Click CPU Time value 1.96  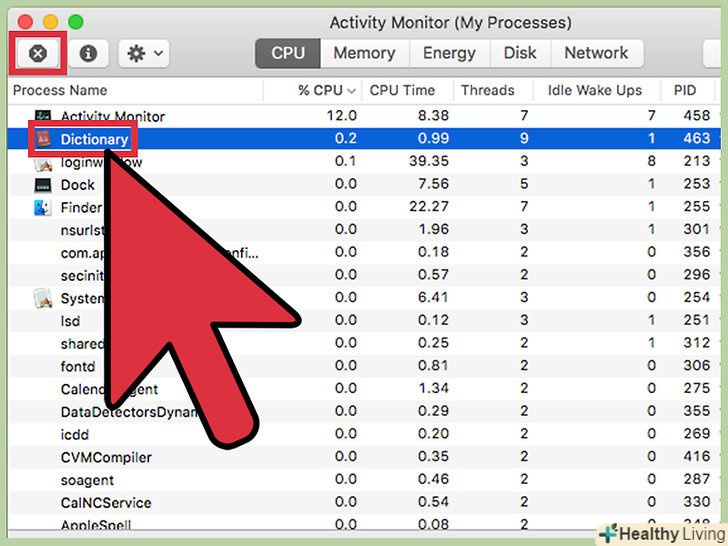[433, 229]
